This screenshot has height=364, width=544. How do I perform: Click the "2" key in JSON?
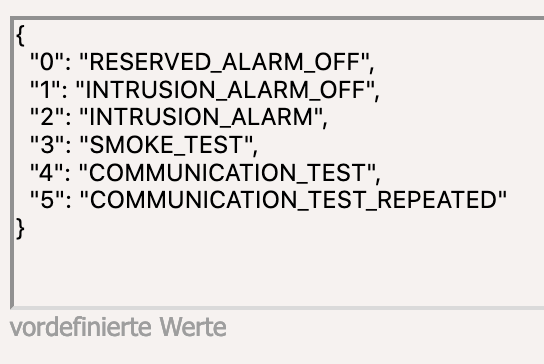click(47, 117)
